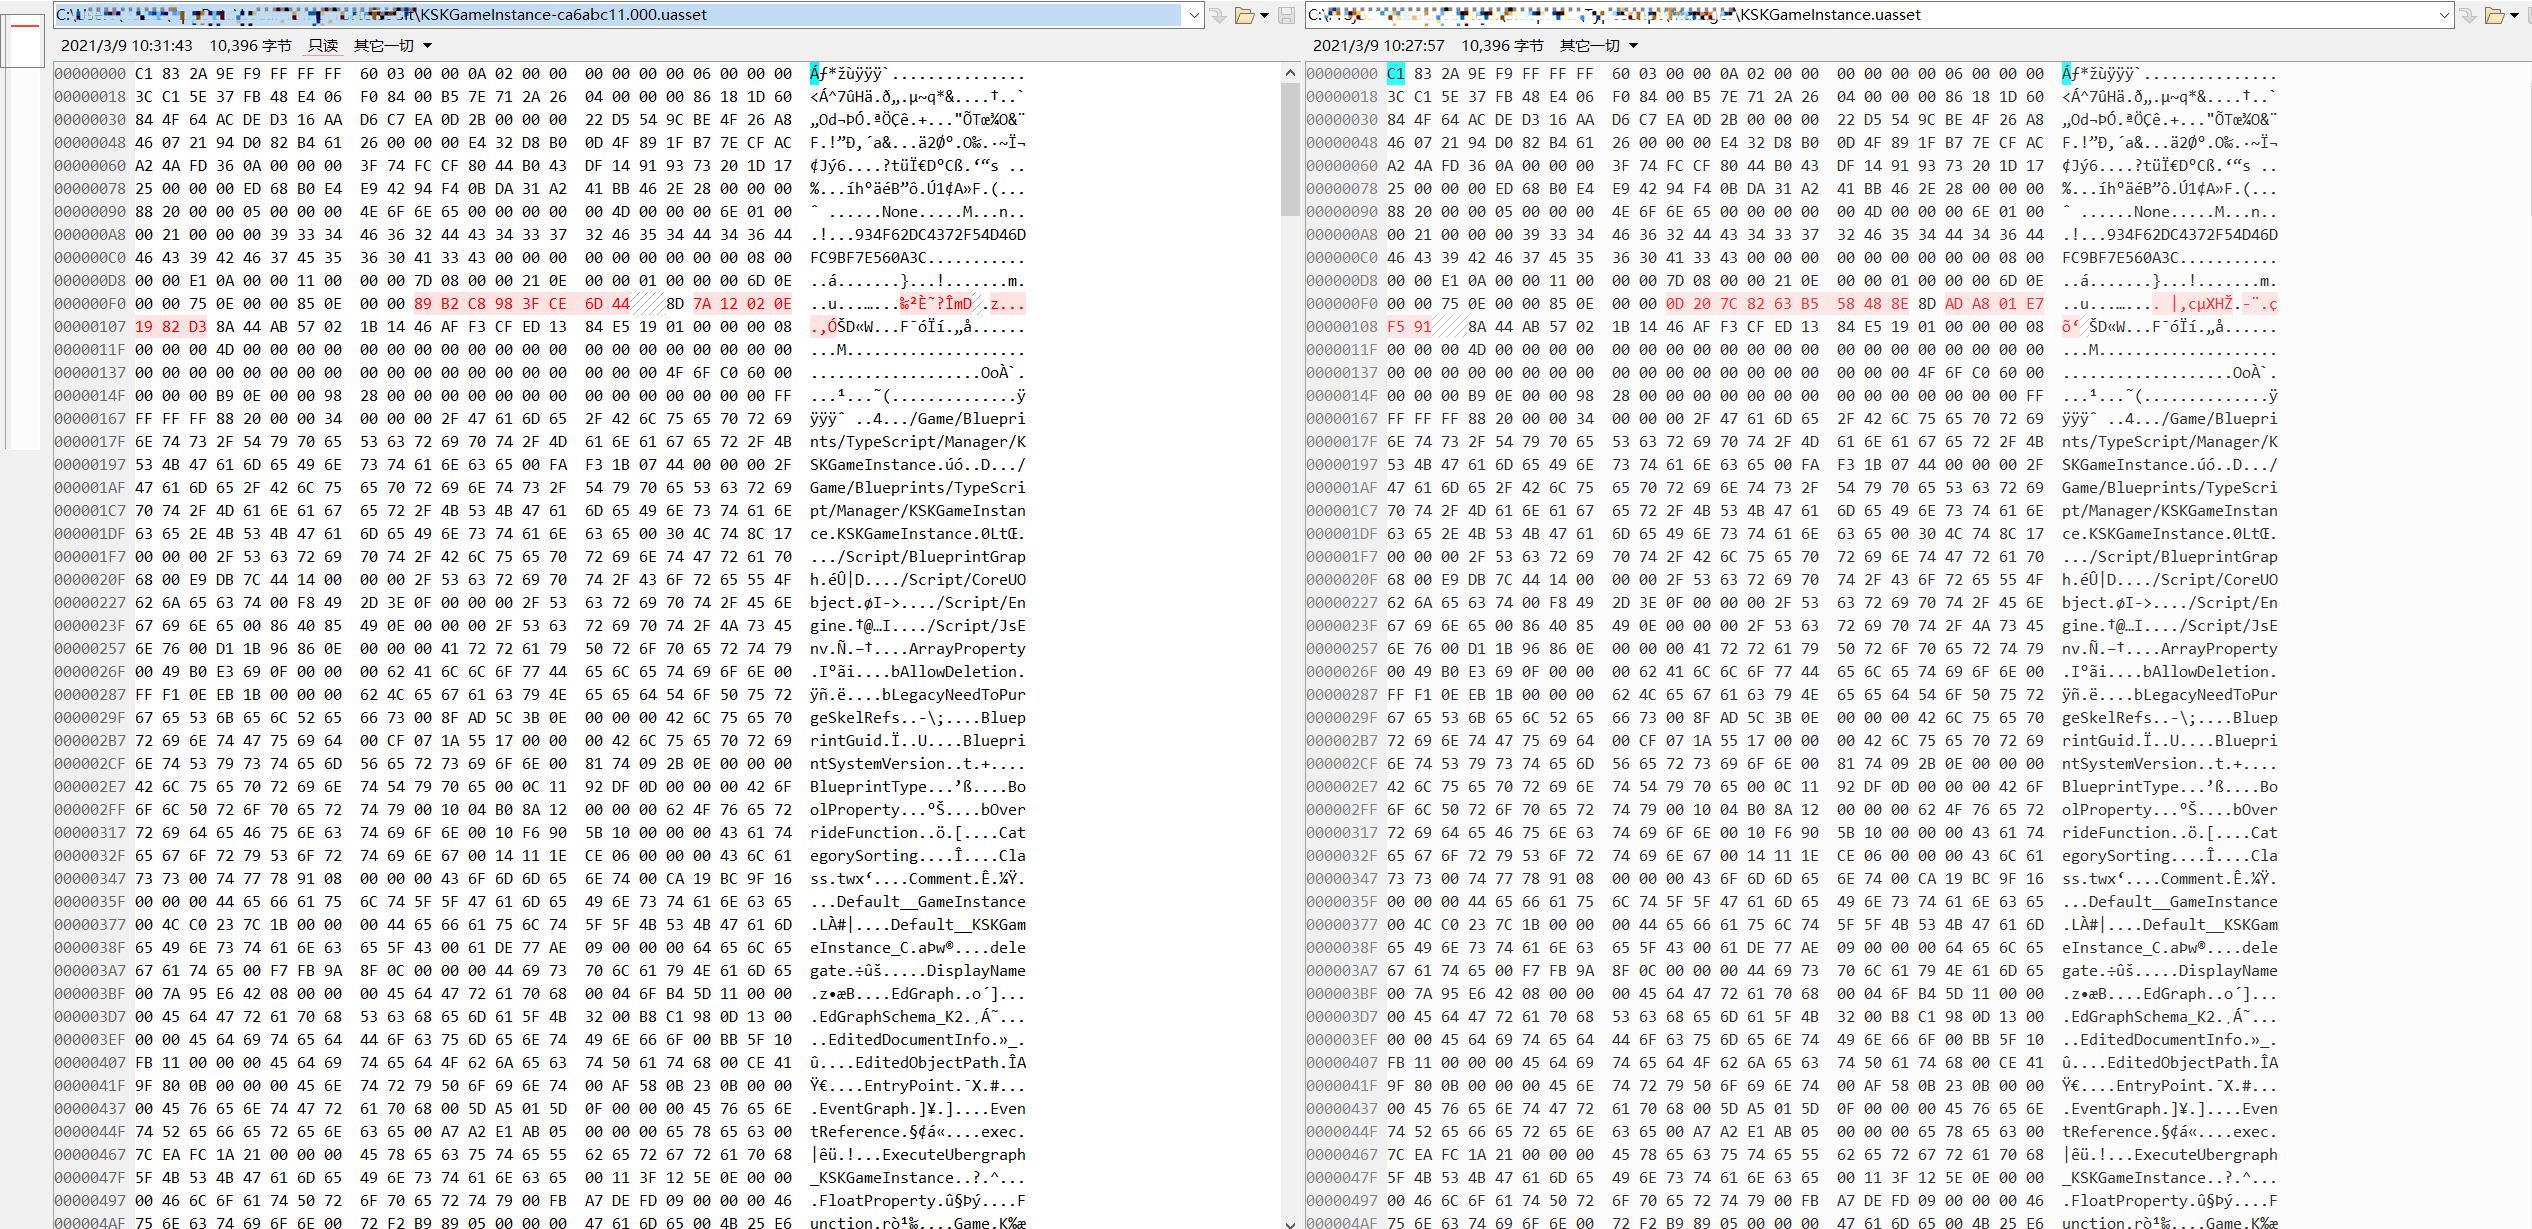
Task: Toggle 只读 read-only mode for the left file
Action: click(324, 45)
